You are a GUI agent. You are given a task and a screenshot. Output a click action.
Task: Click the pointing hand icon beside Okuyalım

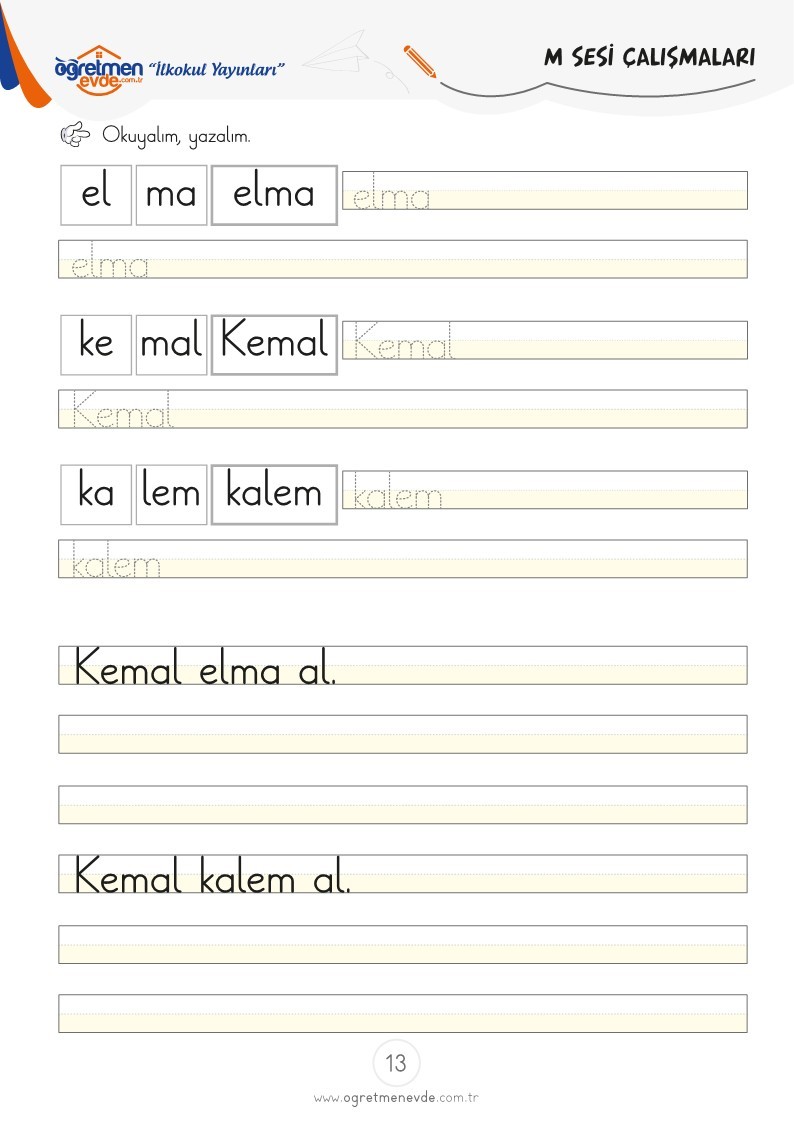coord(75,134)
